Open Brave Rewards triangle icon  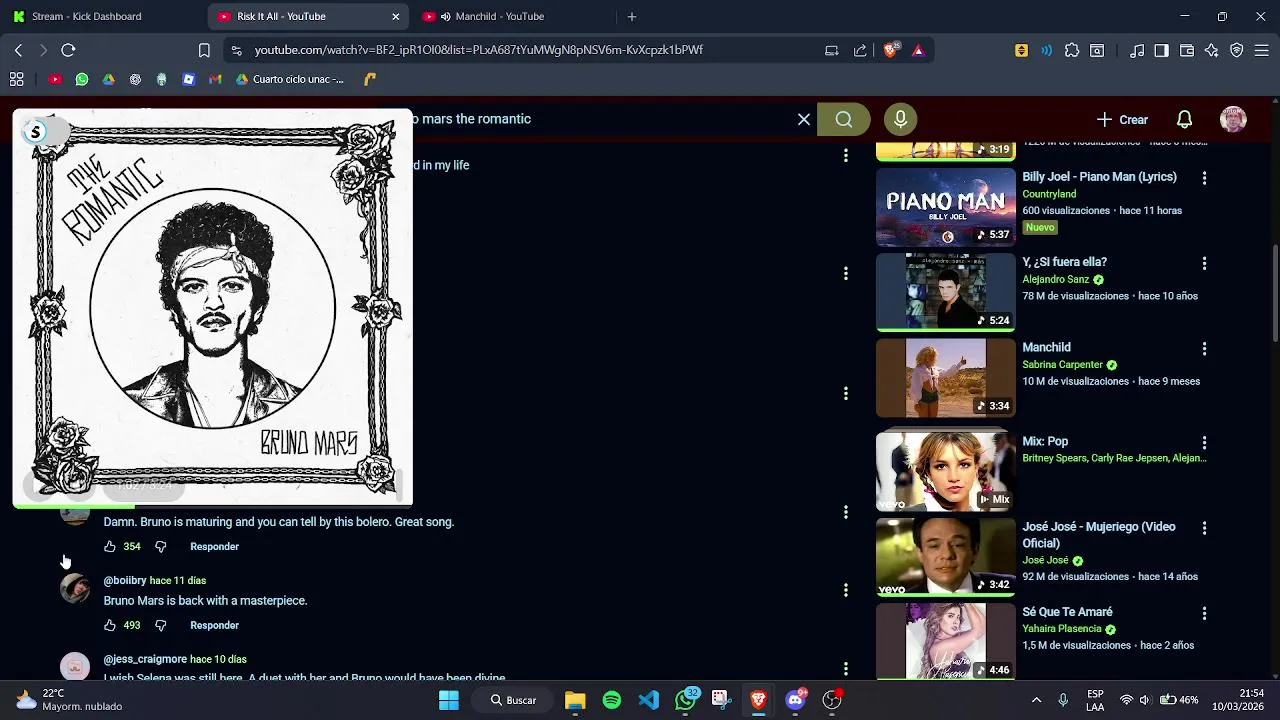918,50
